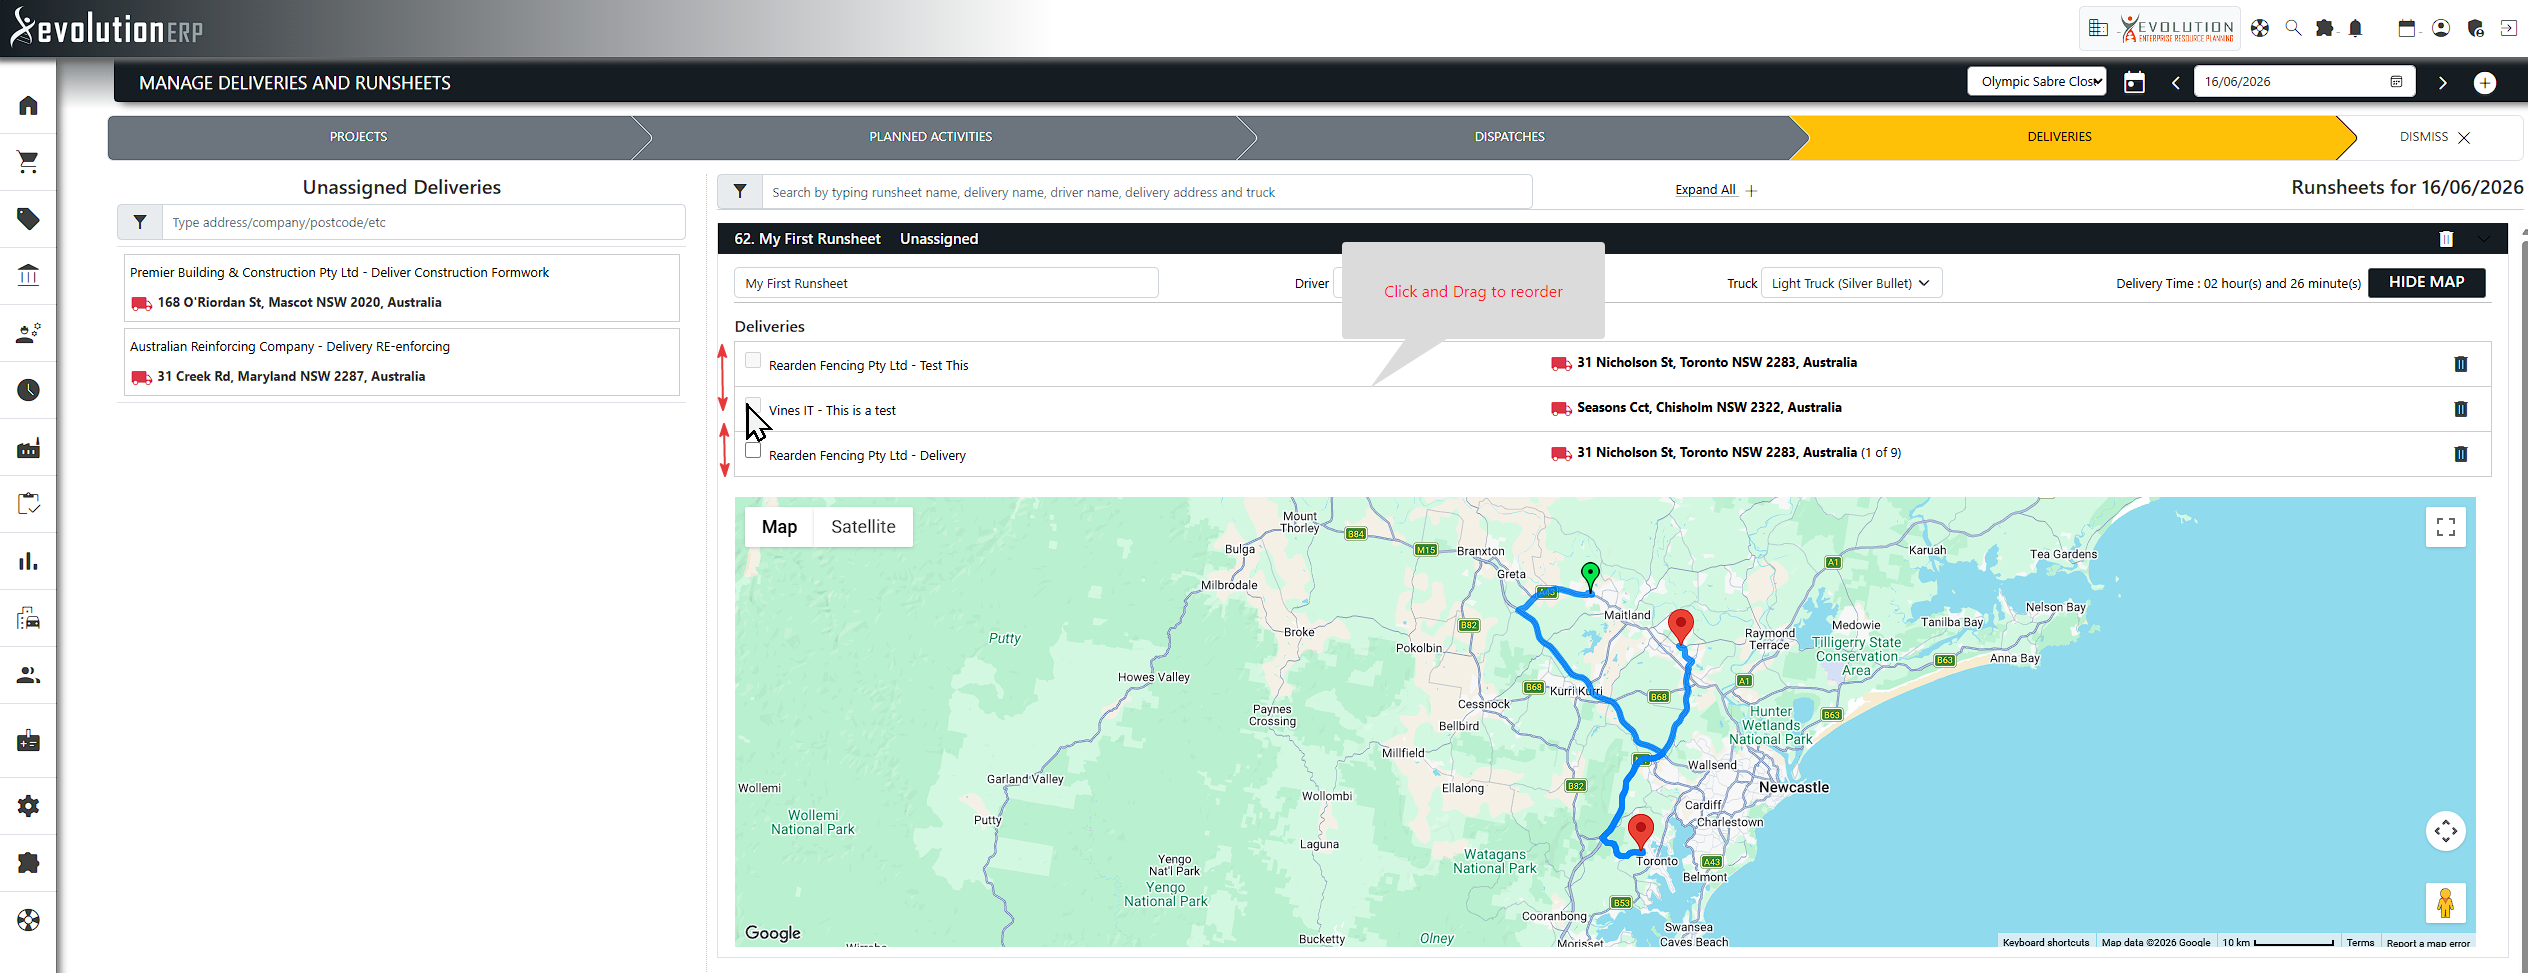Click the runsheet search filter funnel icon
Image resolution: width=2528 pixels, height=973 pixels.
point(740,192)
